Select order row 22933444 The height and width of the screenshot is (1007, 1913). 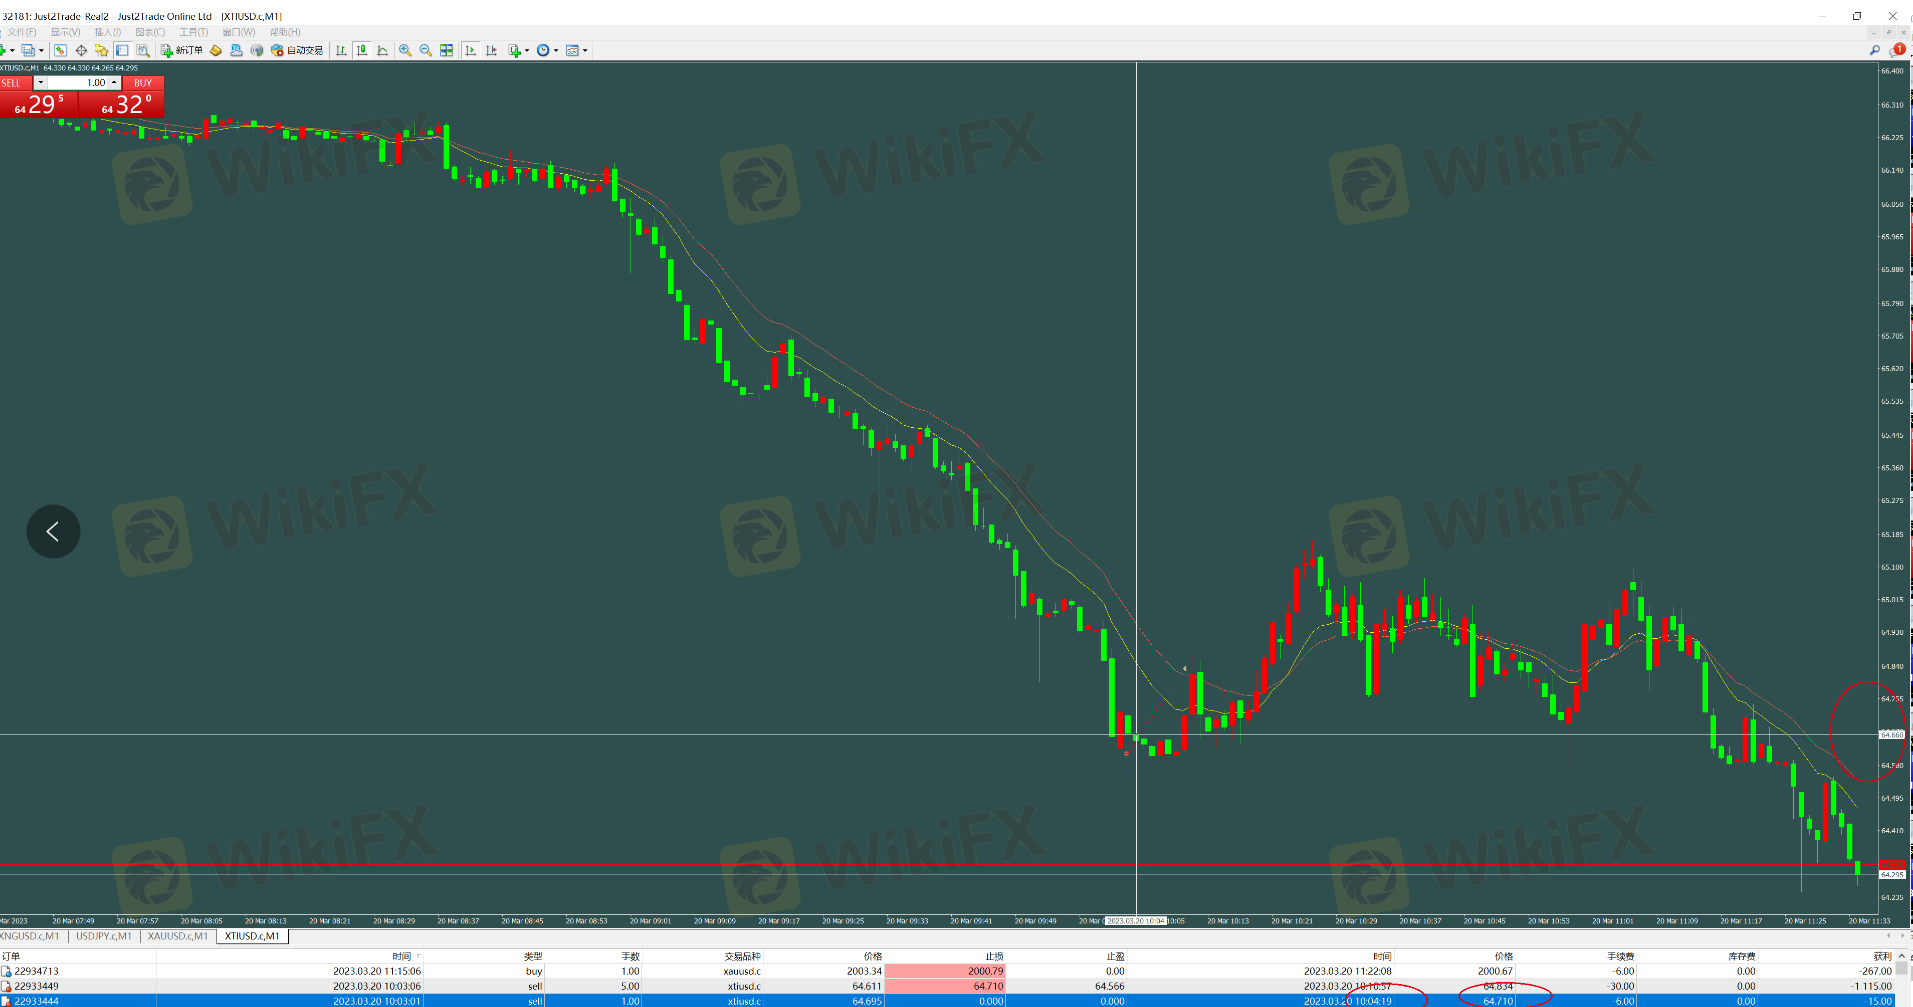tap(947, 1001)
